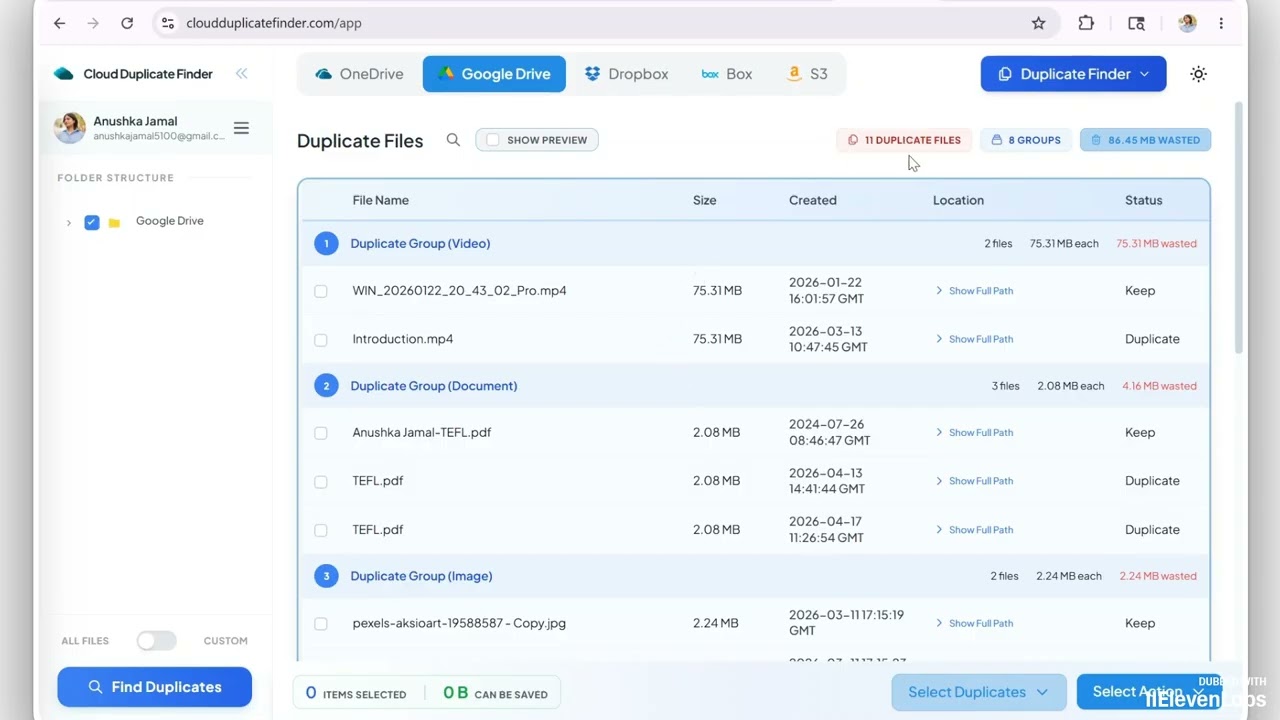Open the browser extensions puzzle icon

(x=1086, y=23)
